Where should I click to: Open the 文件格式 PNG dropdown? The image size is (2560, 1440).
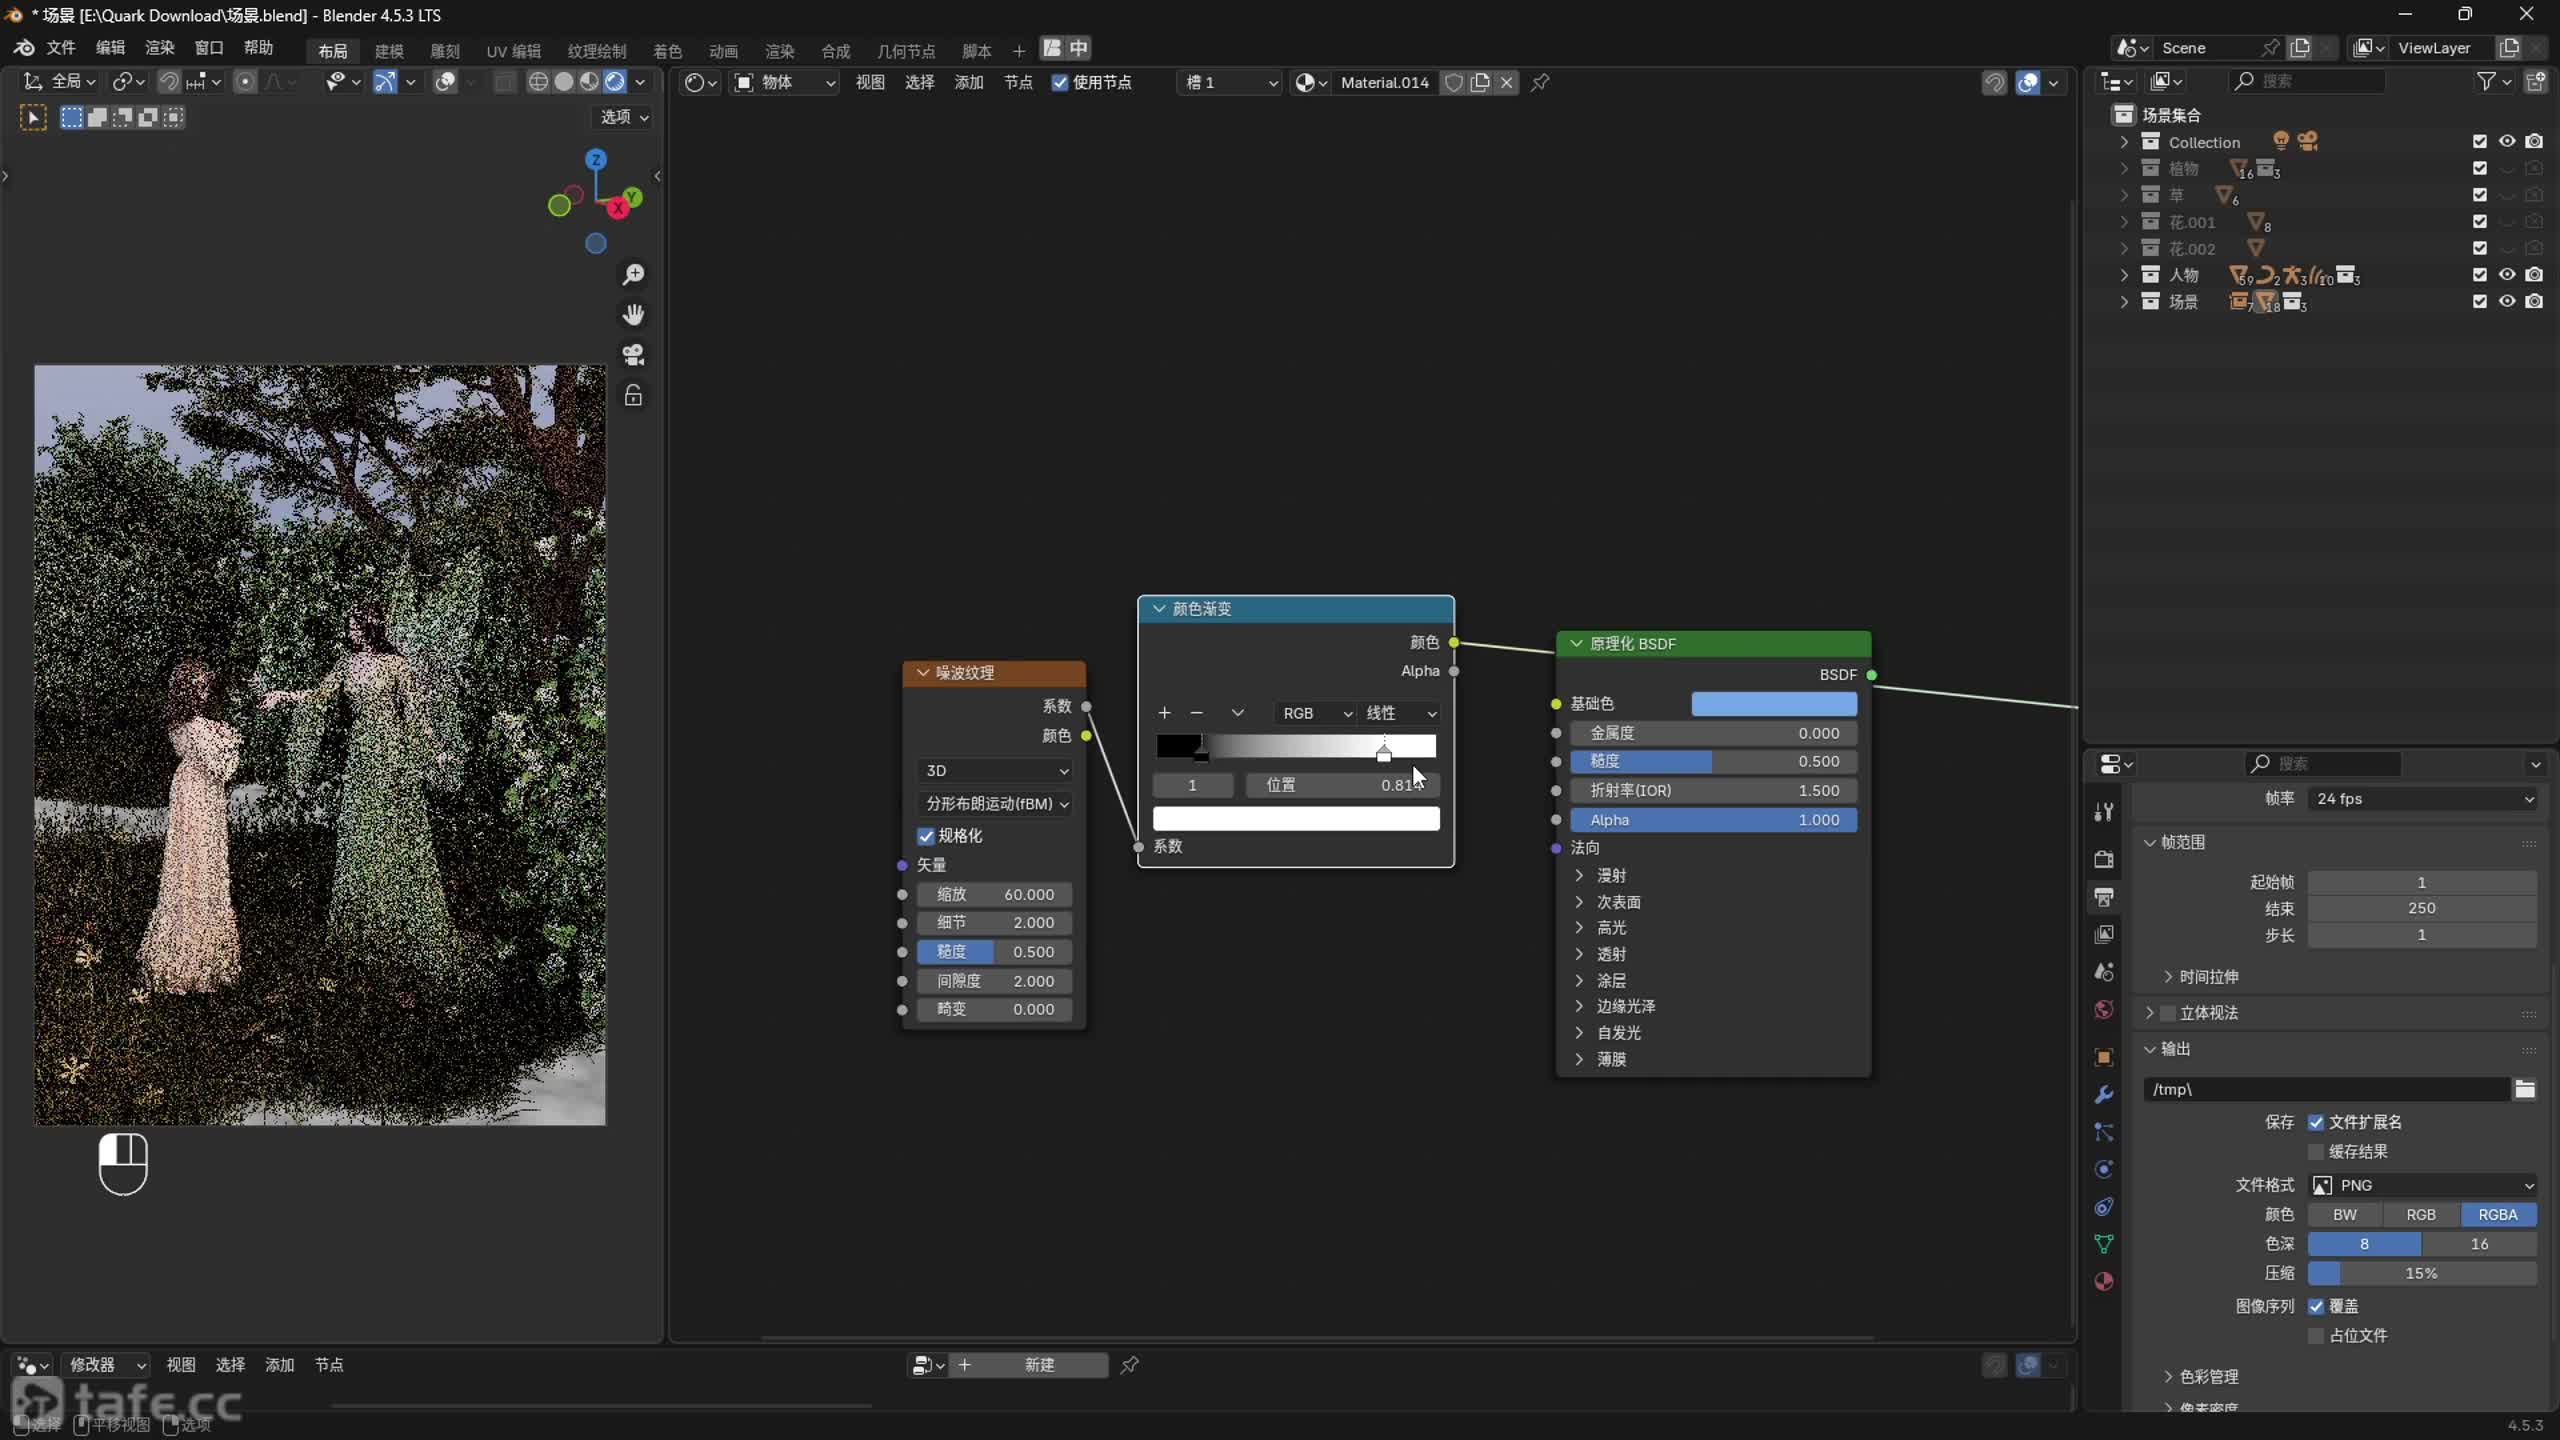(2421, 1185)
